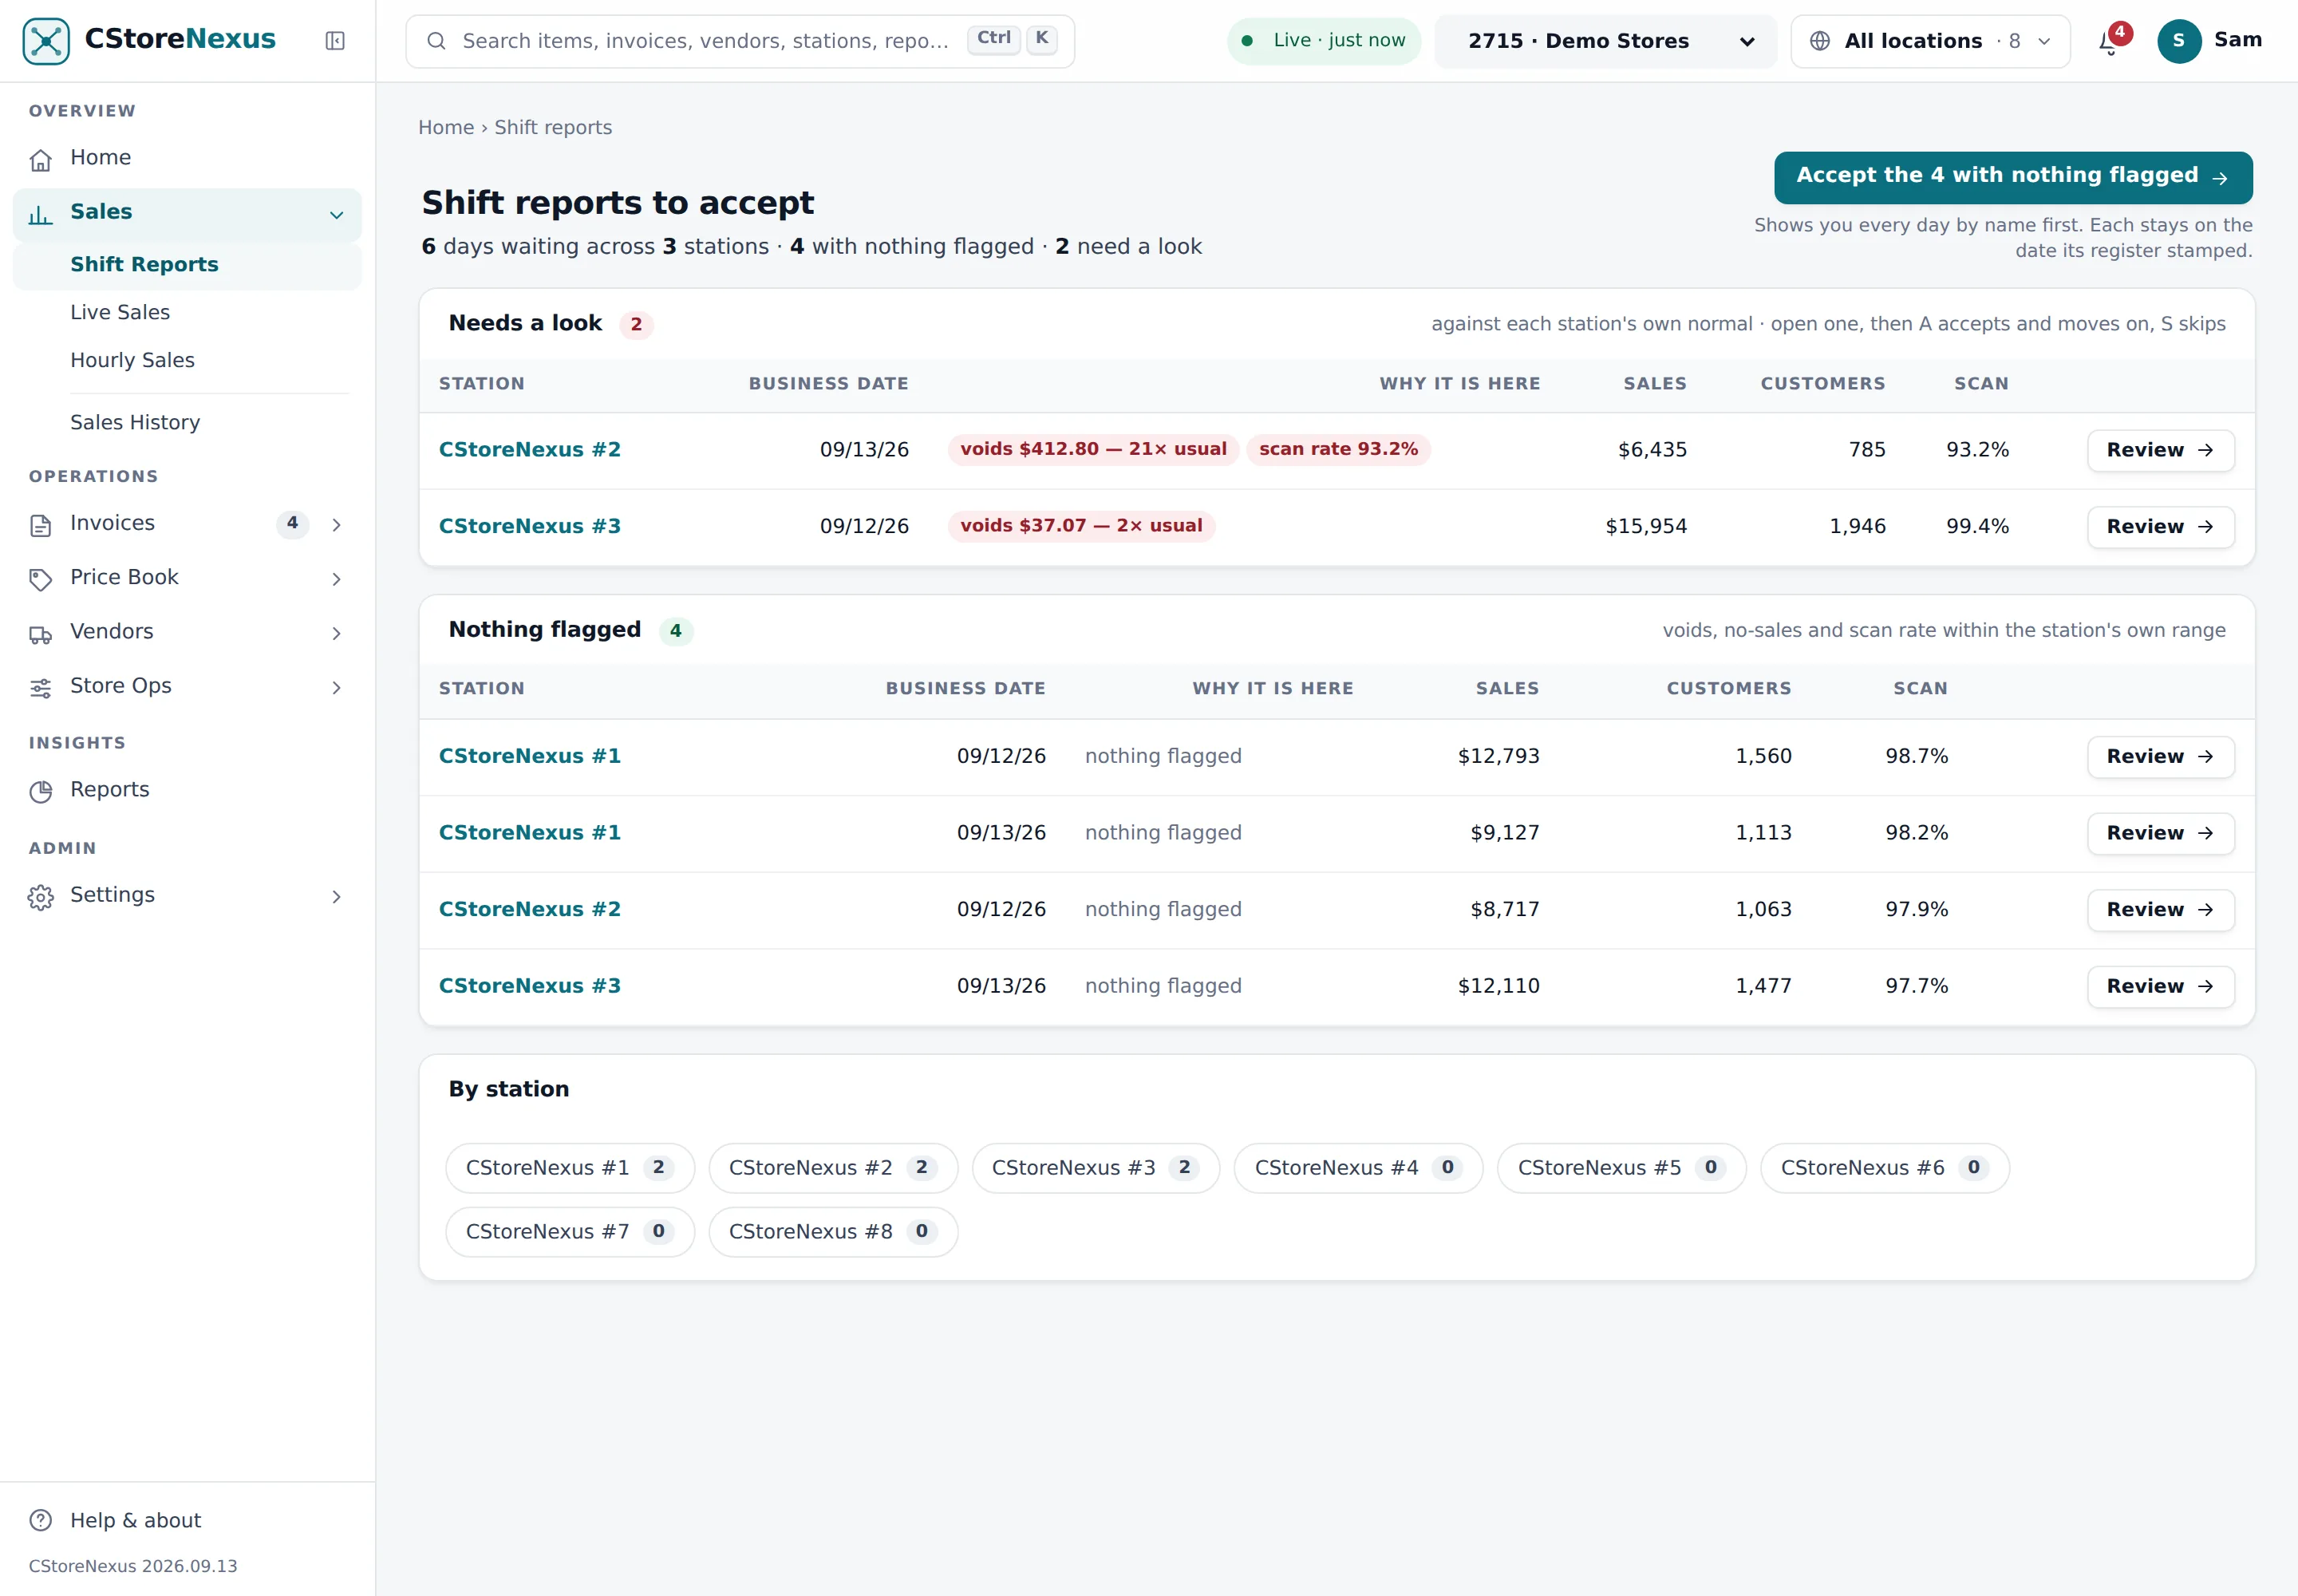Click the Help question mark icon
Image resolution: width=2298 pixels, height=1596 pixels.
[41, 1520]
